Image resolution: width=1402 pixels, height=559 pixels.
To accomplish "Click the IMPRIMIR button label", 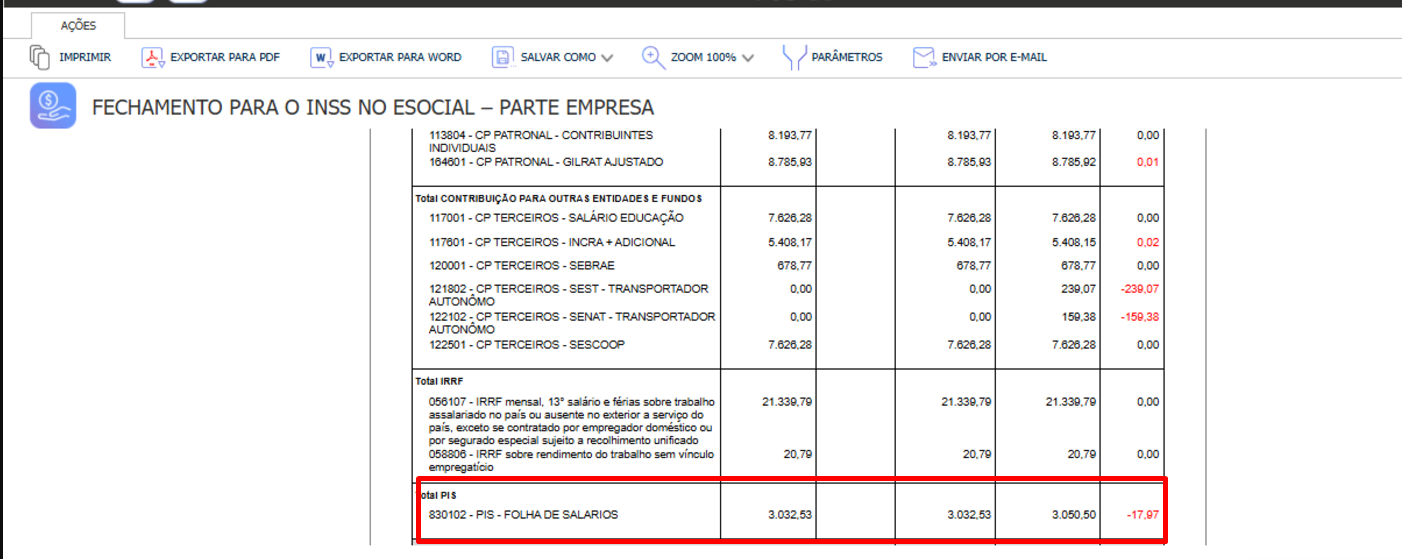I will click(x=85, y=58).
